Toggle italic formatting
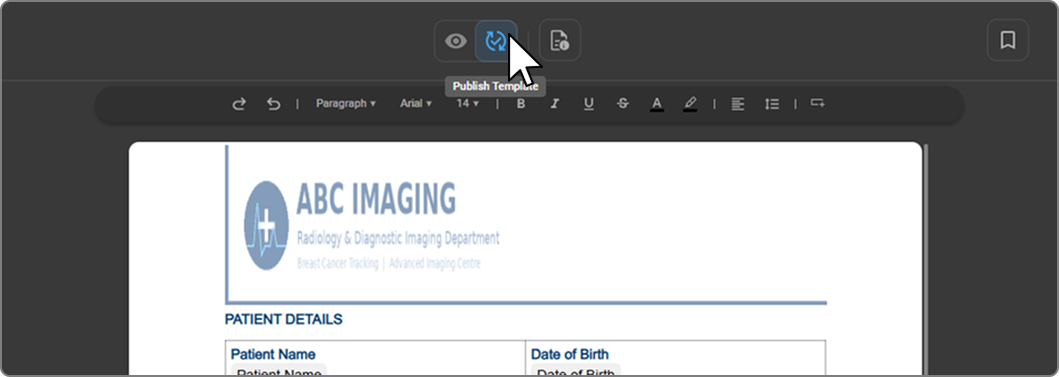 coord(554,104)
